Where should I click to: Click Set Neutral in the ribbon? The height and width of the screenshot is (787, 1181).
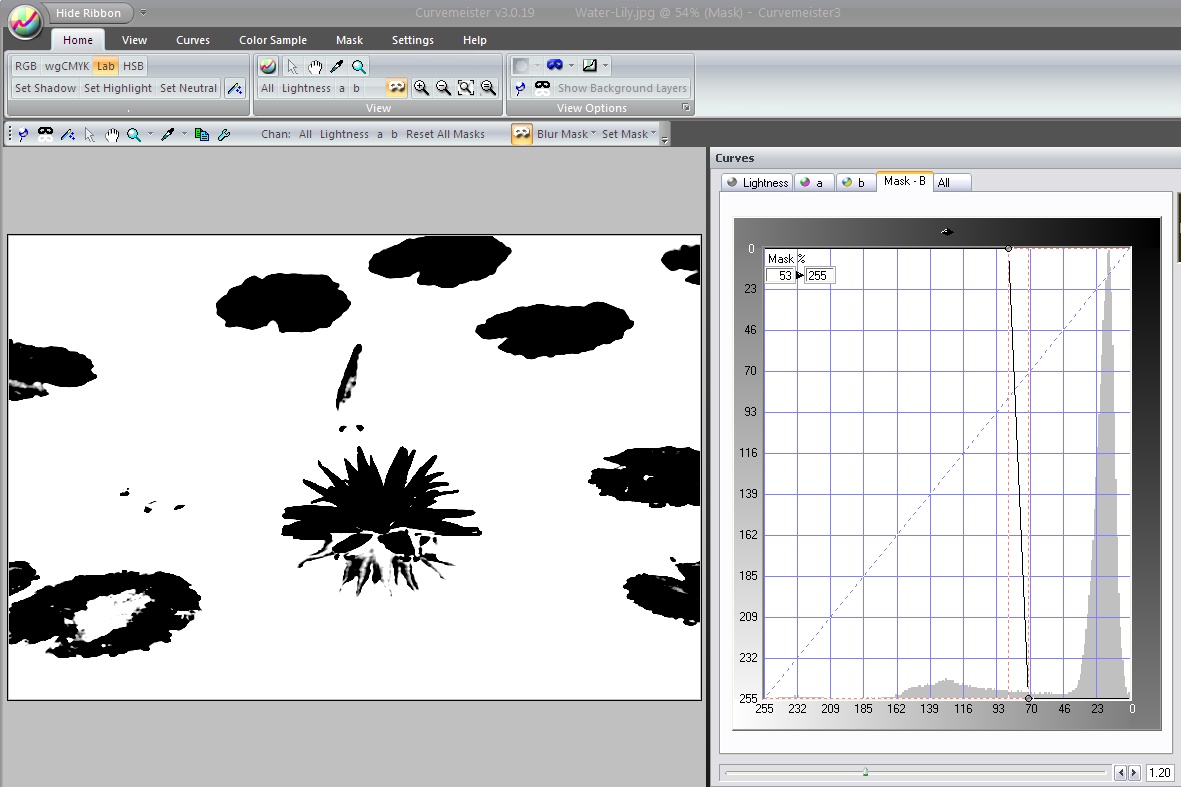click(188, 88)
